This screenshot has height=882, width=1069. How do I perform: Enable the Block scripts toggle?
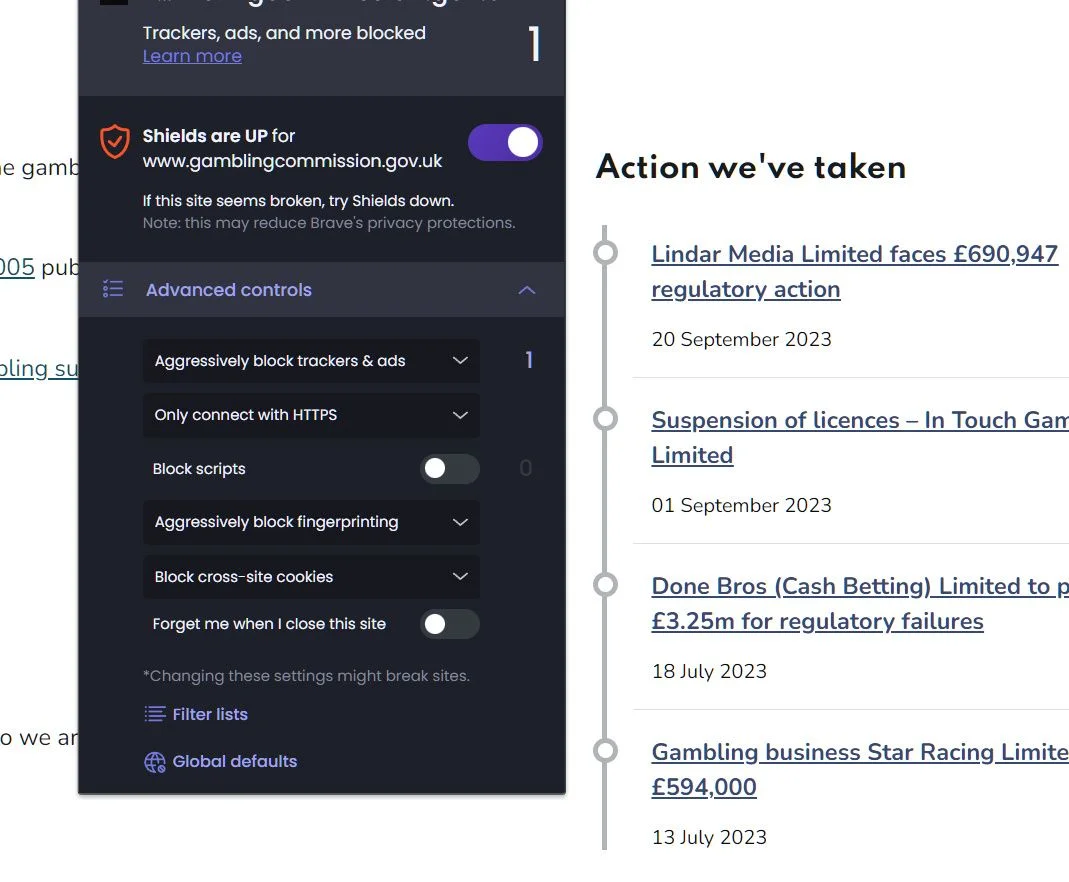(450, 468)
